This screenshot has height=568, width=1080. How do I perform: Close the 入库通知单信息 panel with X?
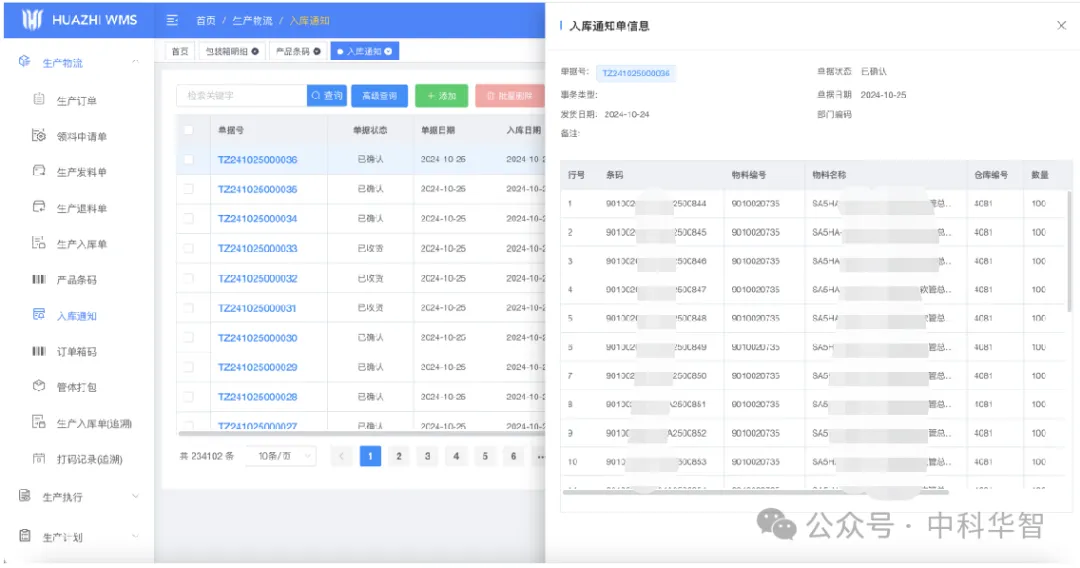click(x=1061, y=26)
